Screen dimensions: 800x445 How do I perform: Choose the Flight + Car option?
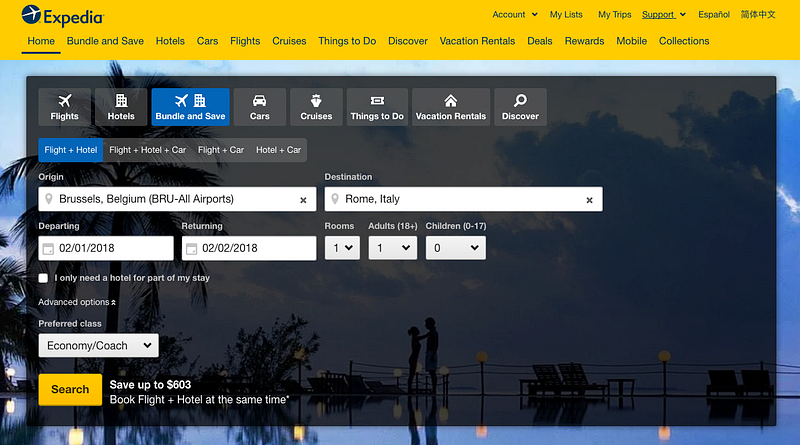(221, 150)
